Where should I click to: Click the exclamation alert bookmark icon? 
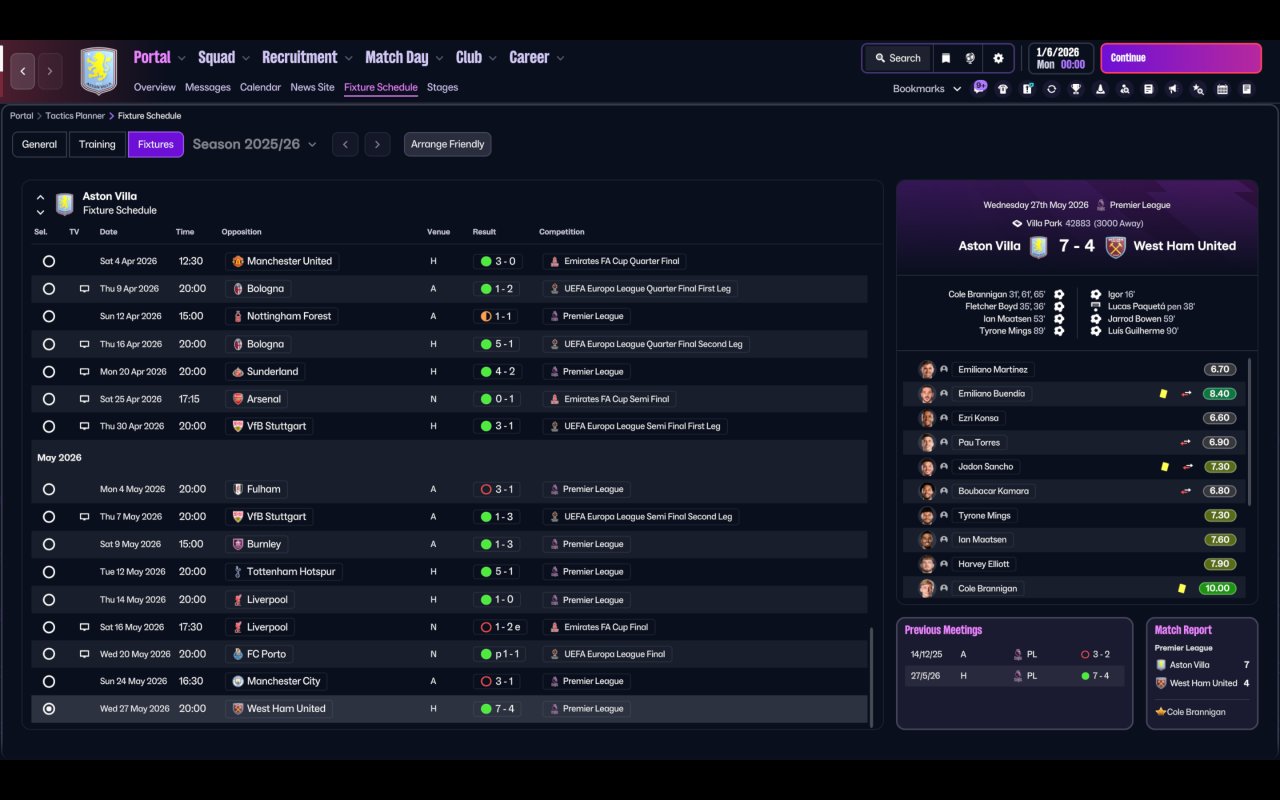(1027, 89)
